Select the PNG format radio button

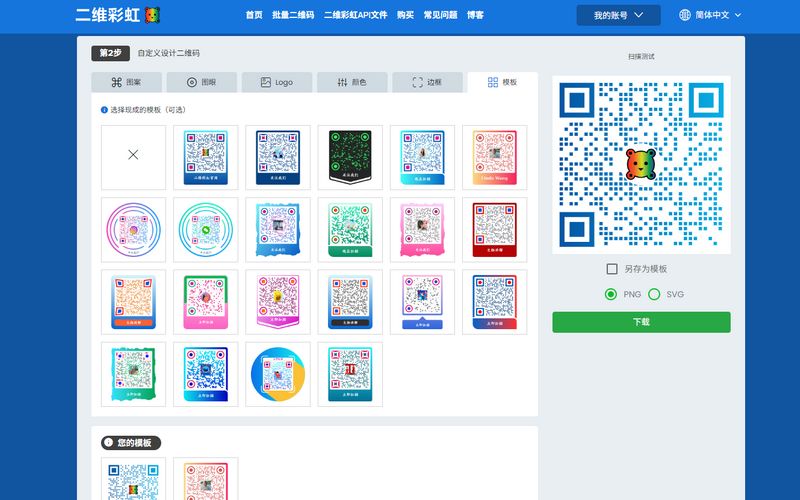coord(610,294)
